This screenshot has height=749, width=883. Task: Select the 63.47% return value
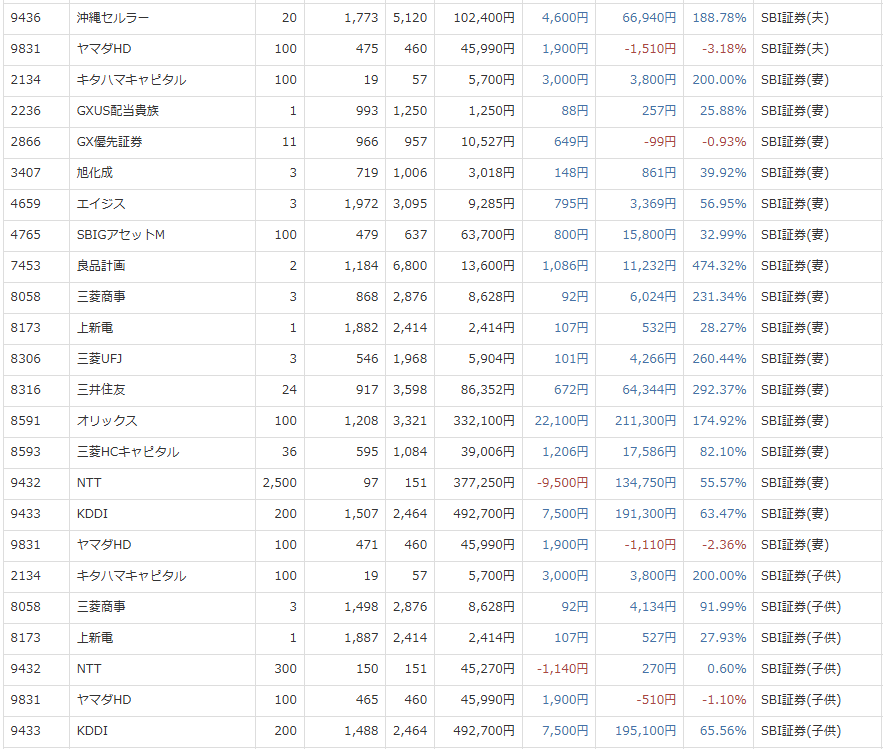point(723,514)
